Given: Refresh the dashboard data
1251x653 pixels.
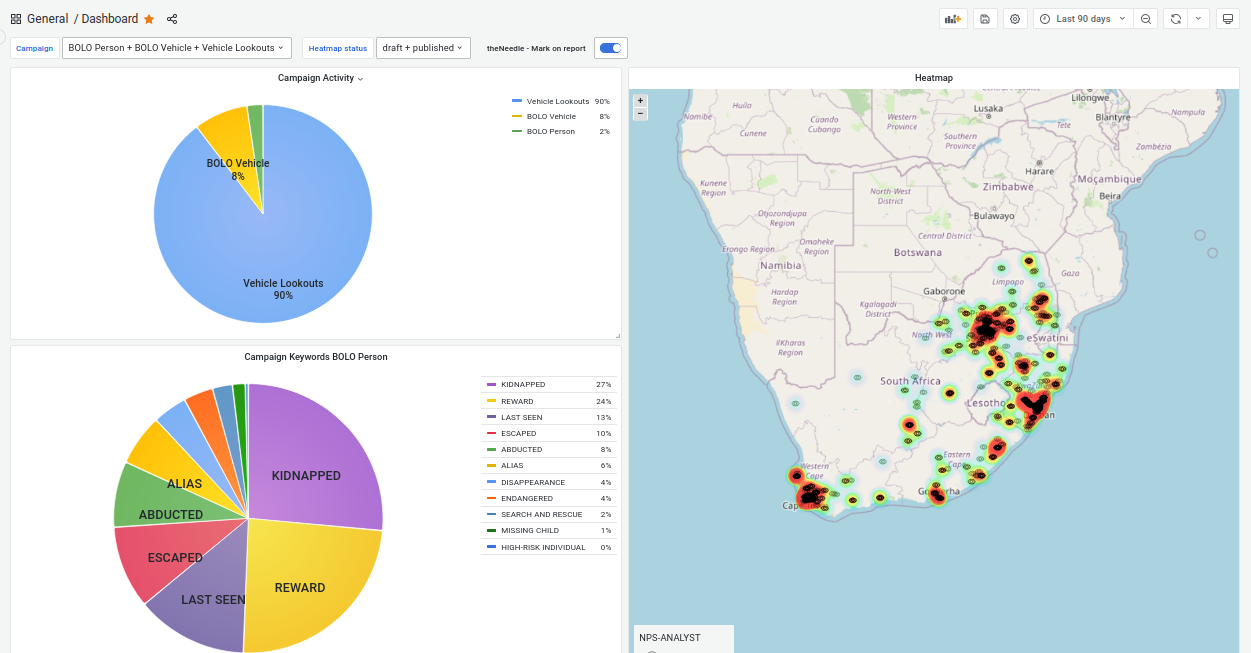Looking at the screenshot, I should [1174, 18].
